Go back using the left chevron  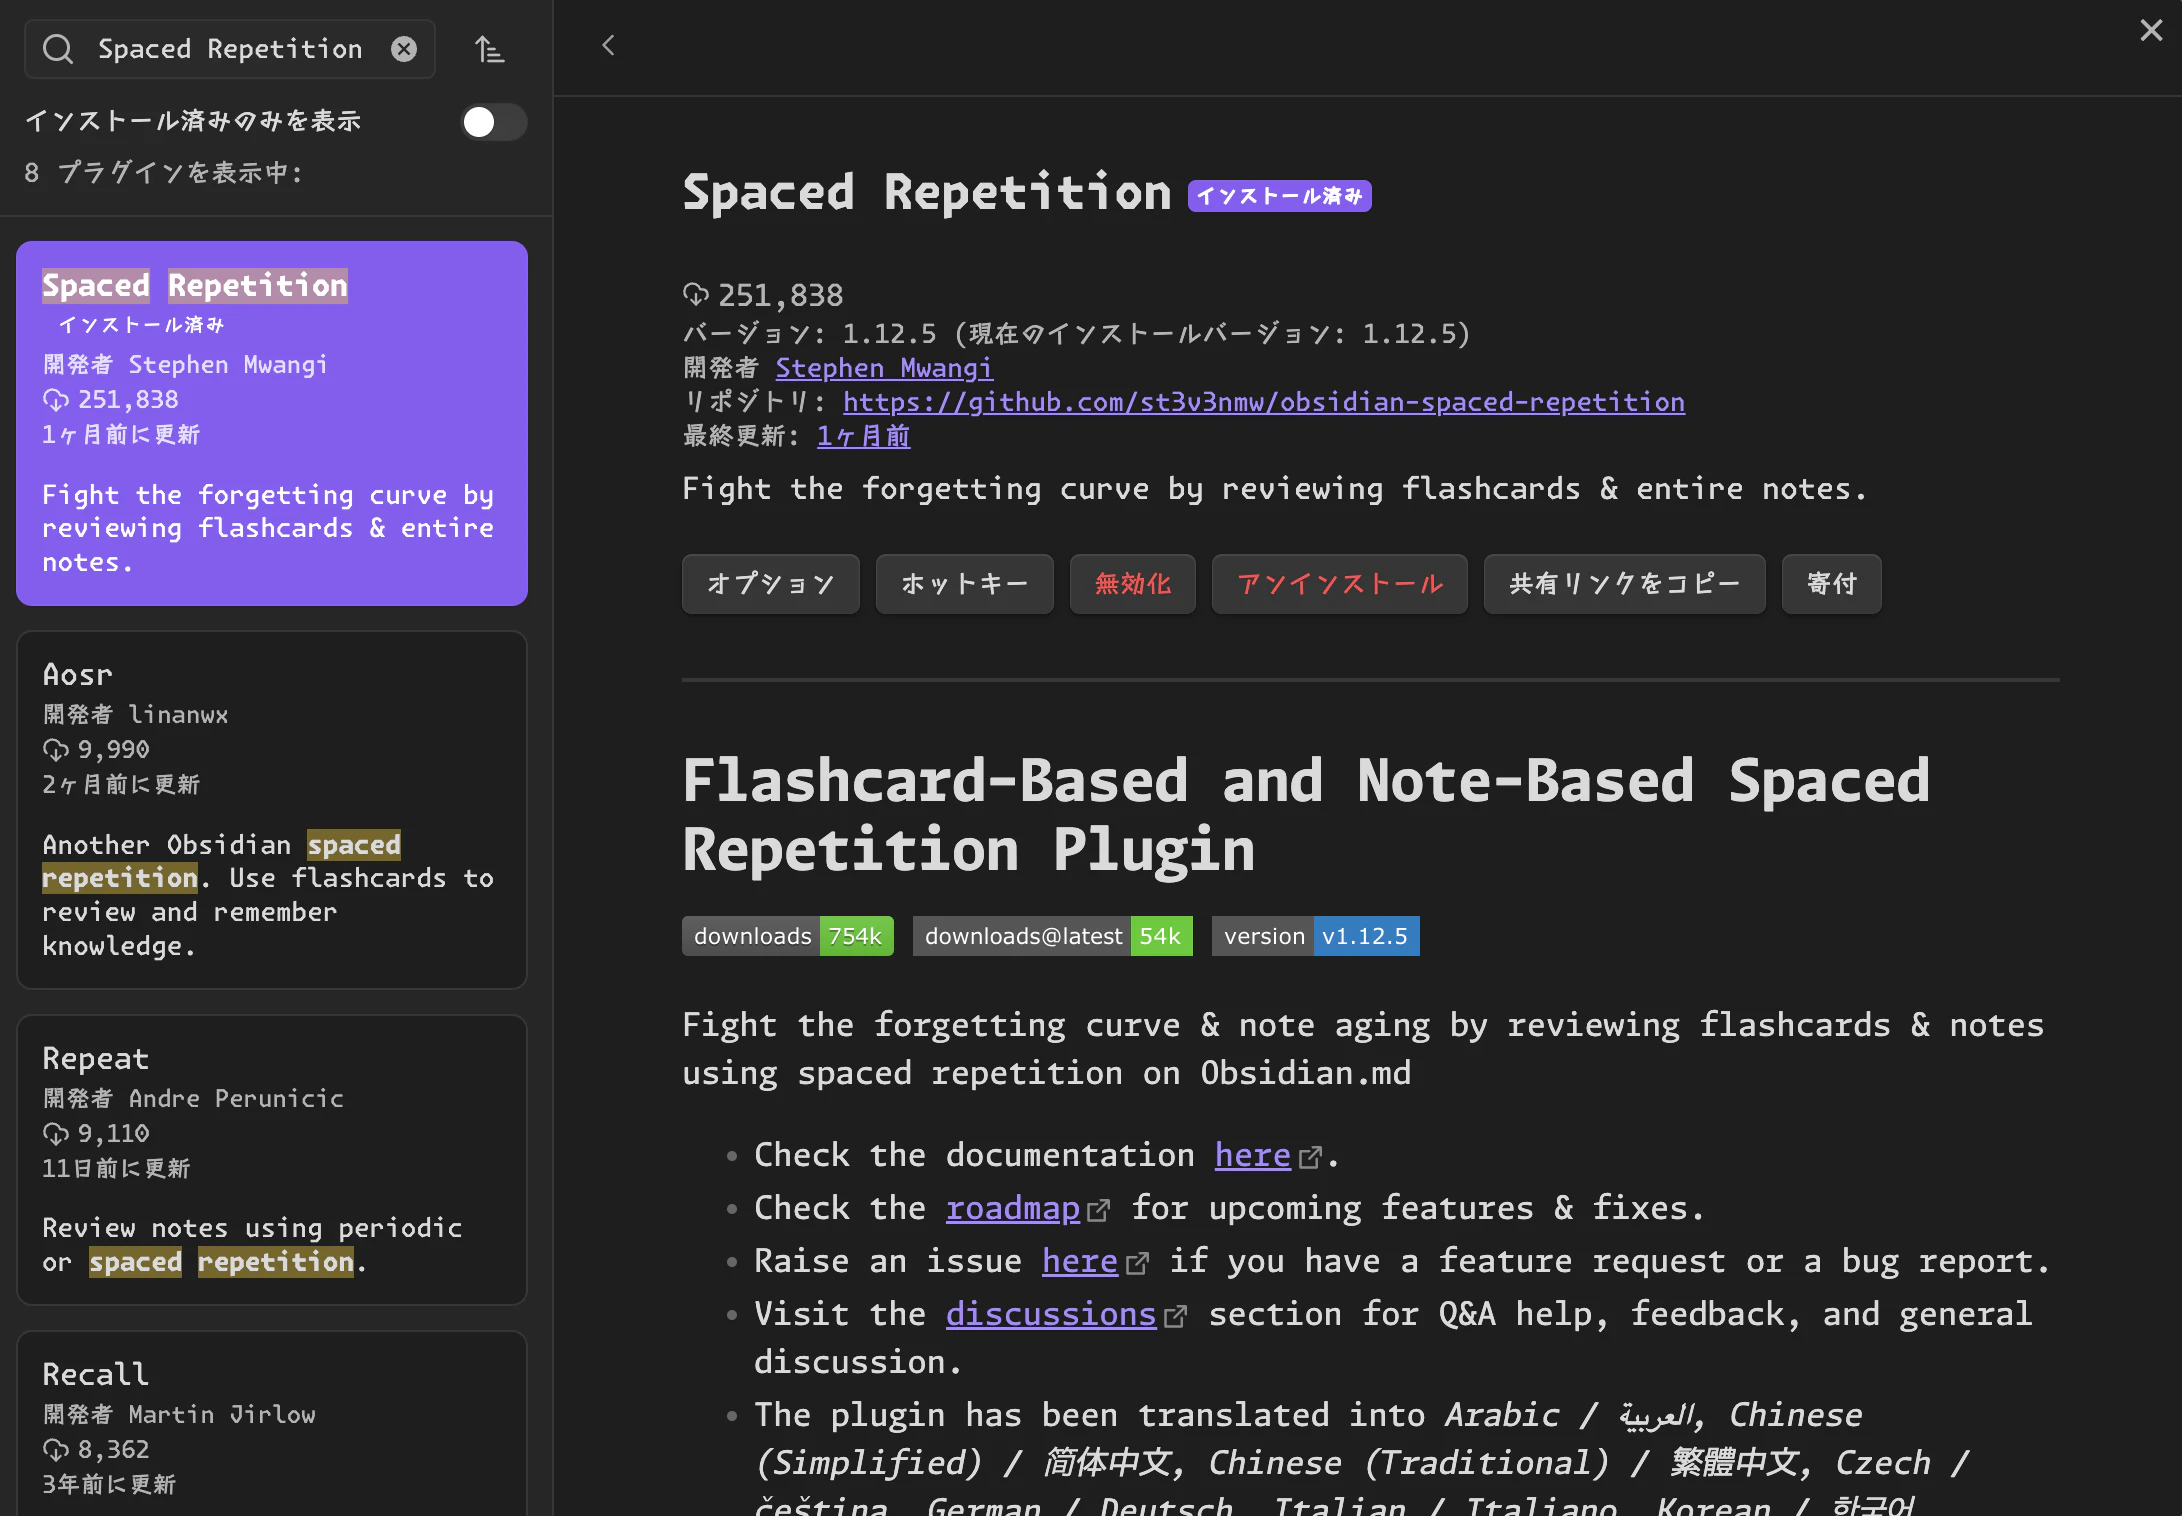608,45
